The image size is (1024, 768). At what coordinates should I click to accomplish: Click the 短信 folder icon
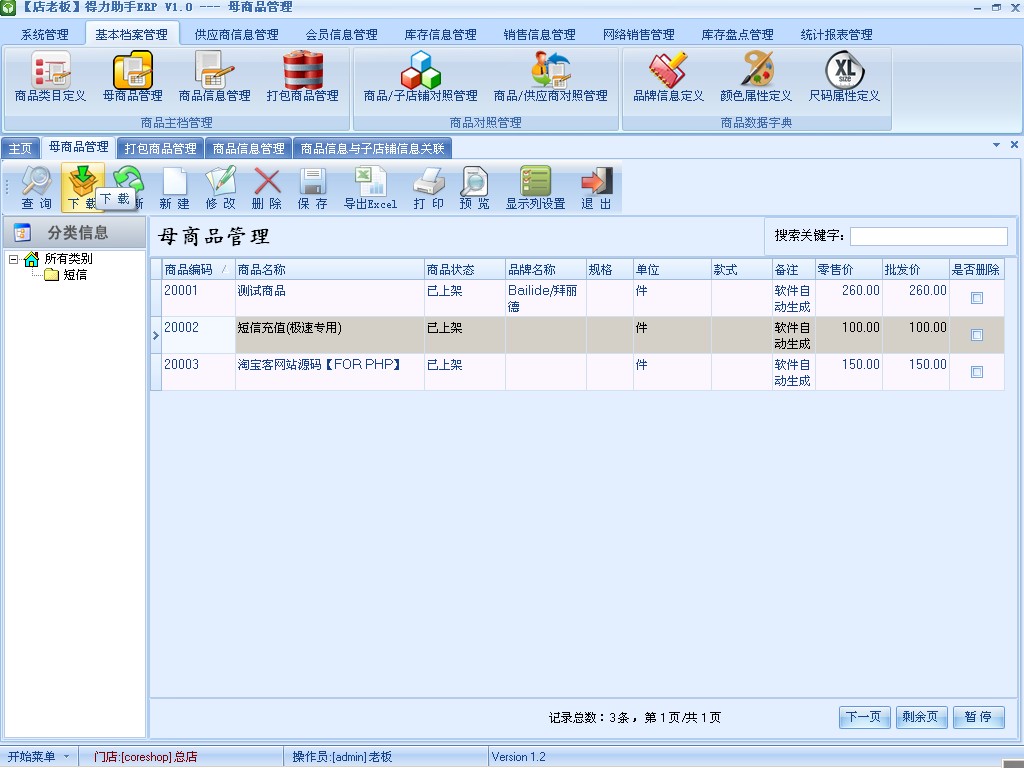(52, 275)
